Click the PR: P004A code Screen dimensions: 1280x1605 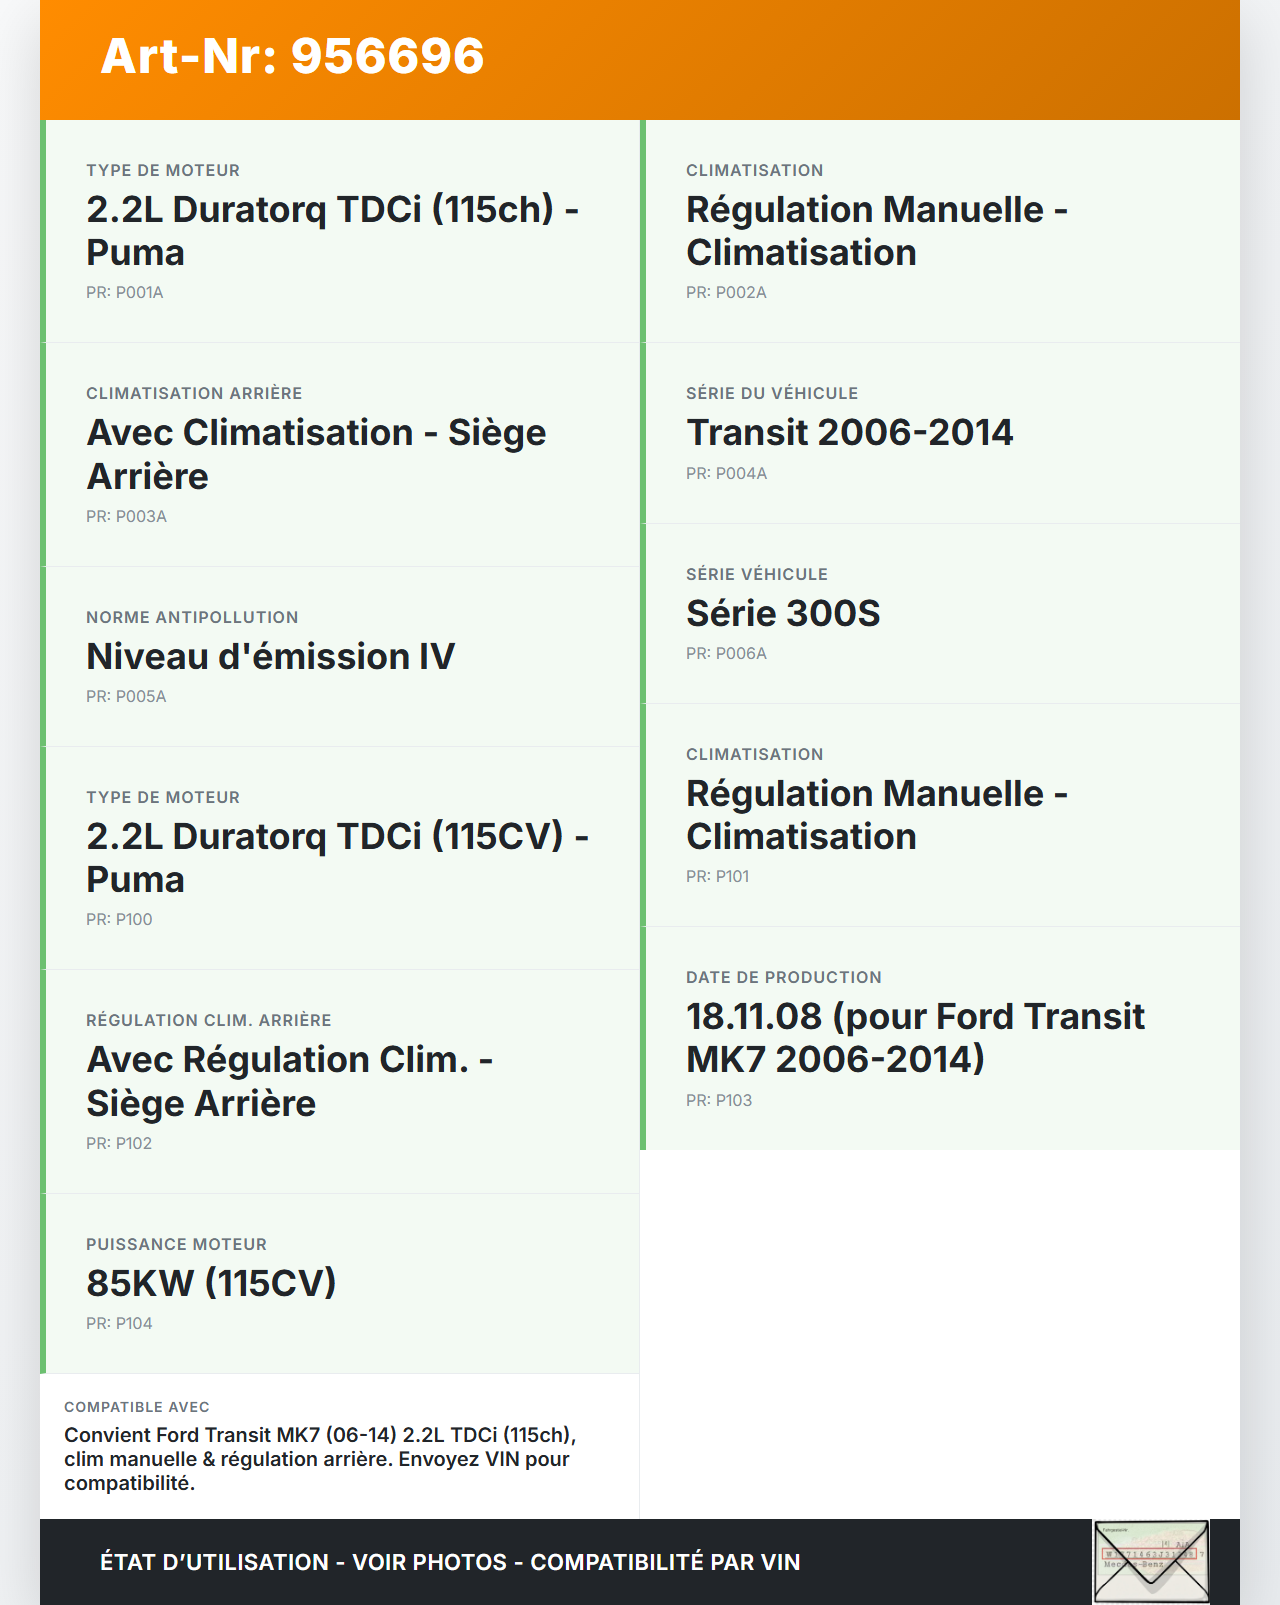pos(726,474)
